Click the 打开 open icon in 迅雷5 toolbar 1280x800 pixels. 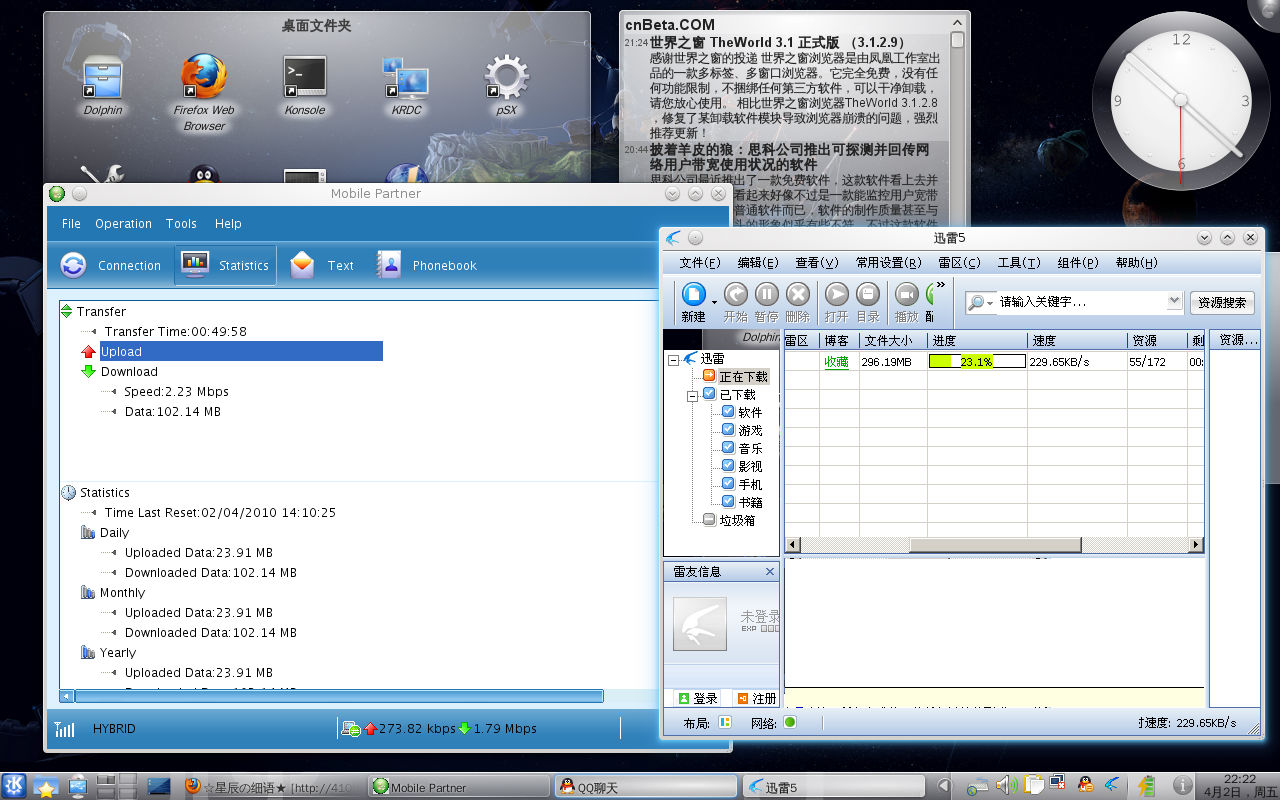coord(837,293)
